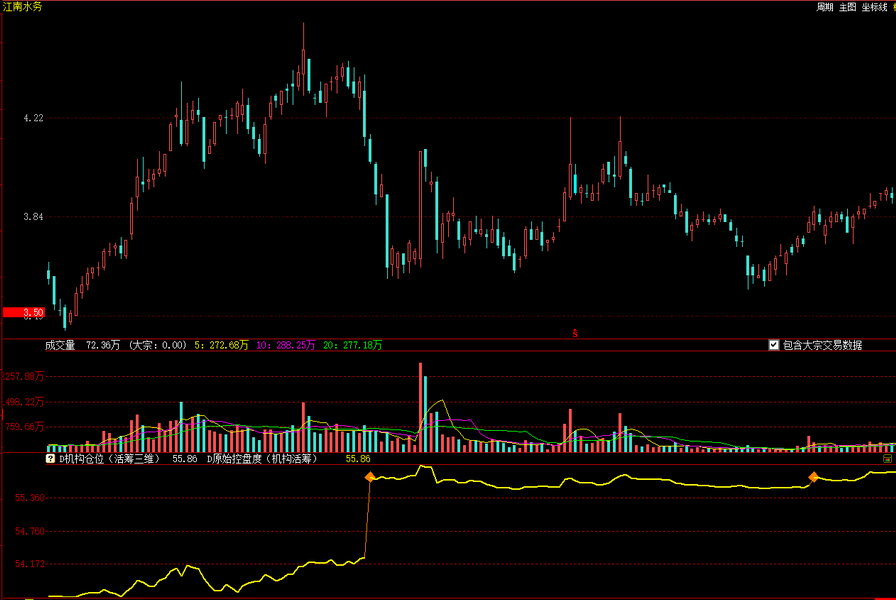
Task: Click the 54.172 indicator axis label
Action: (x=30, y=564)
